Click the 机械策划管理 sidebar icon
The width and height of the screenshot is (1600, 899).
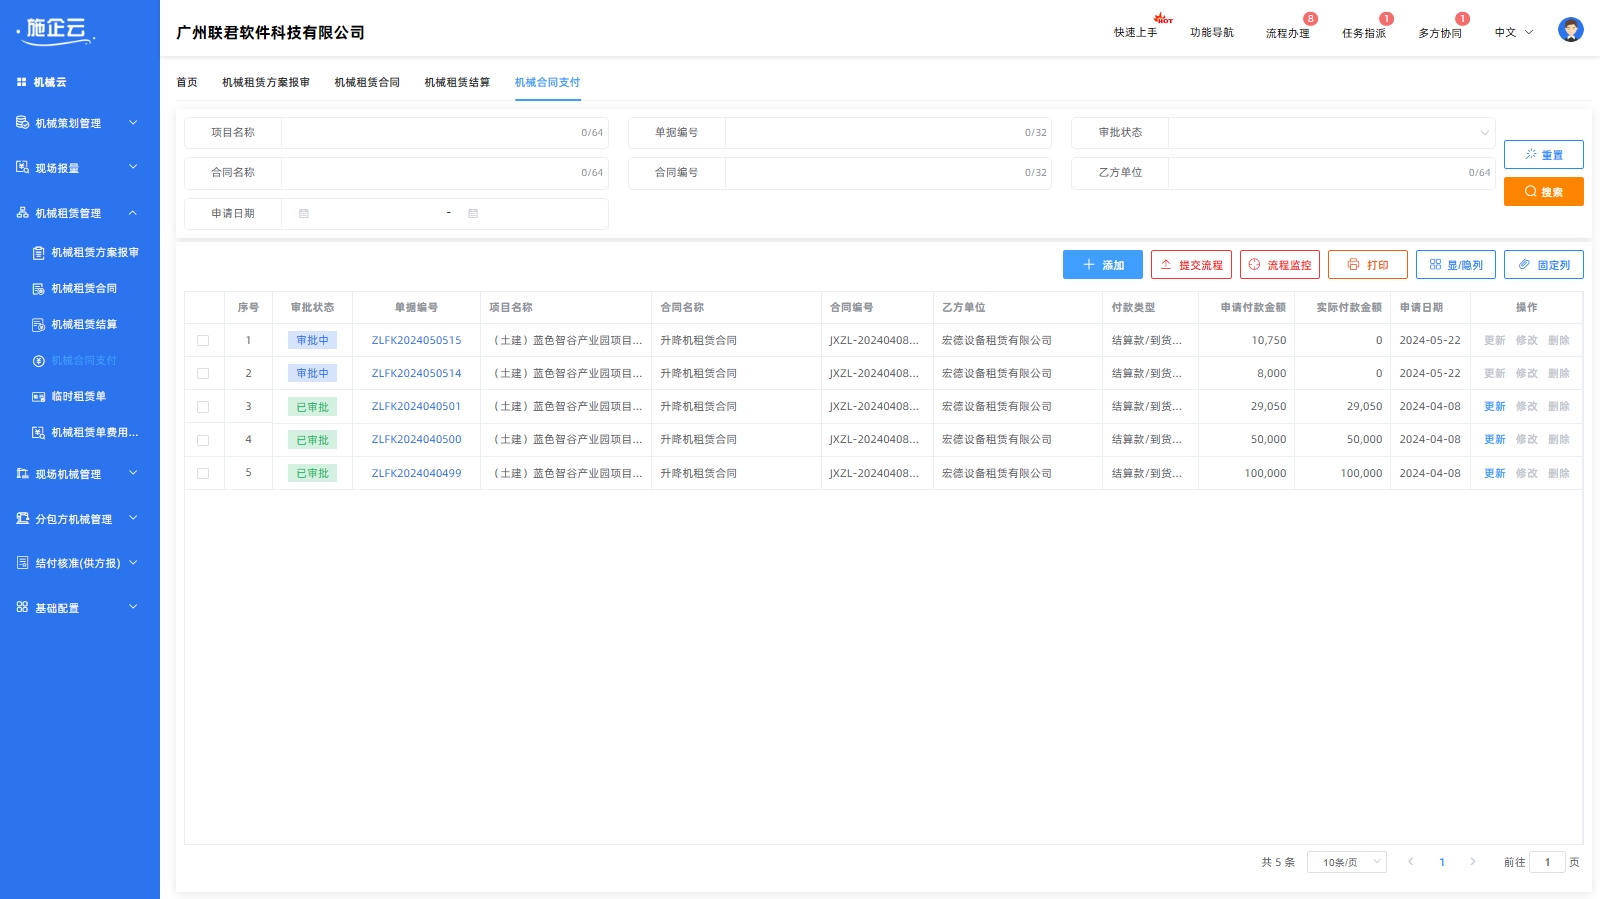(x=22, y=122)
